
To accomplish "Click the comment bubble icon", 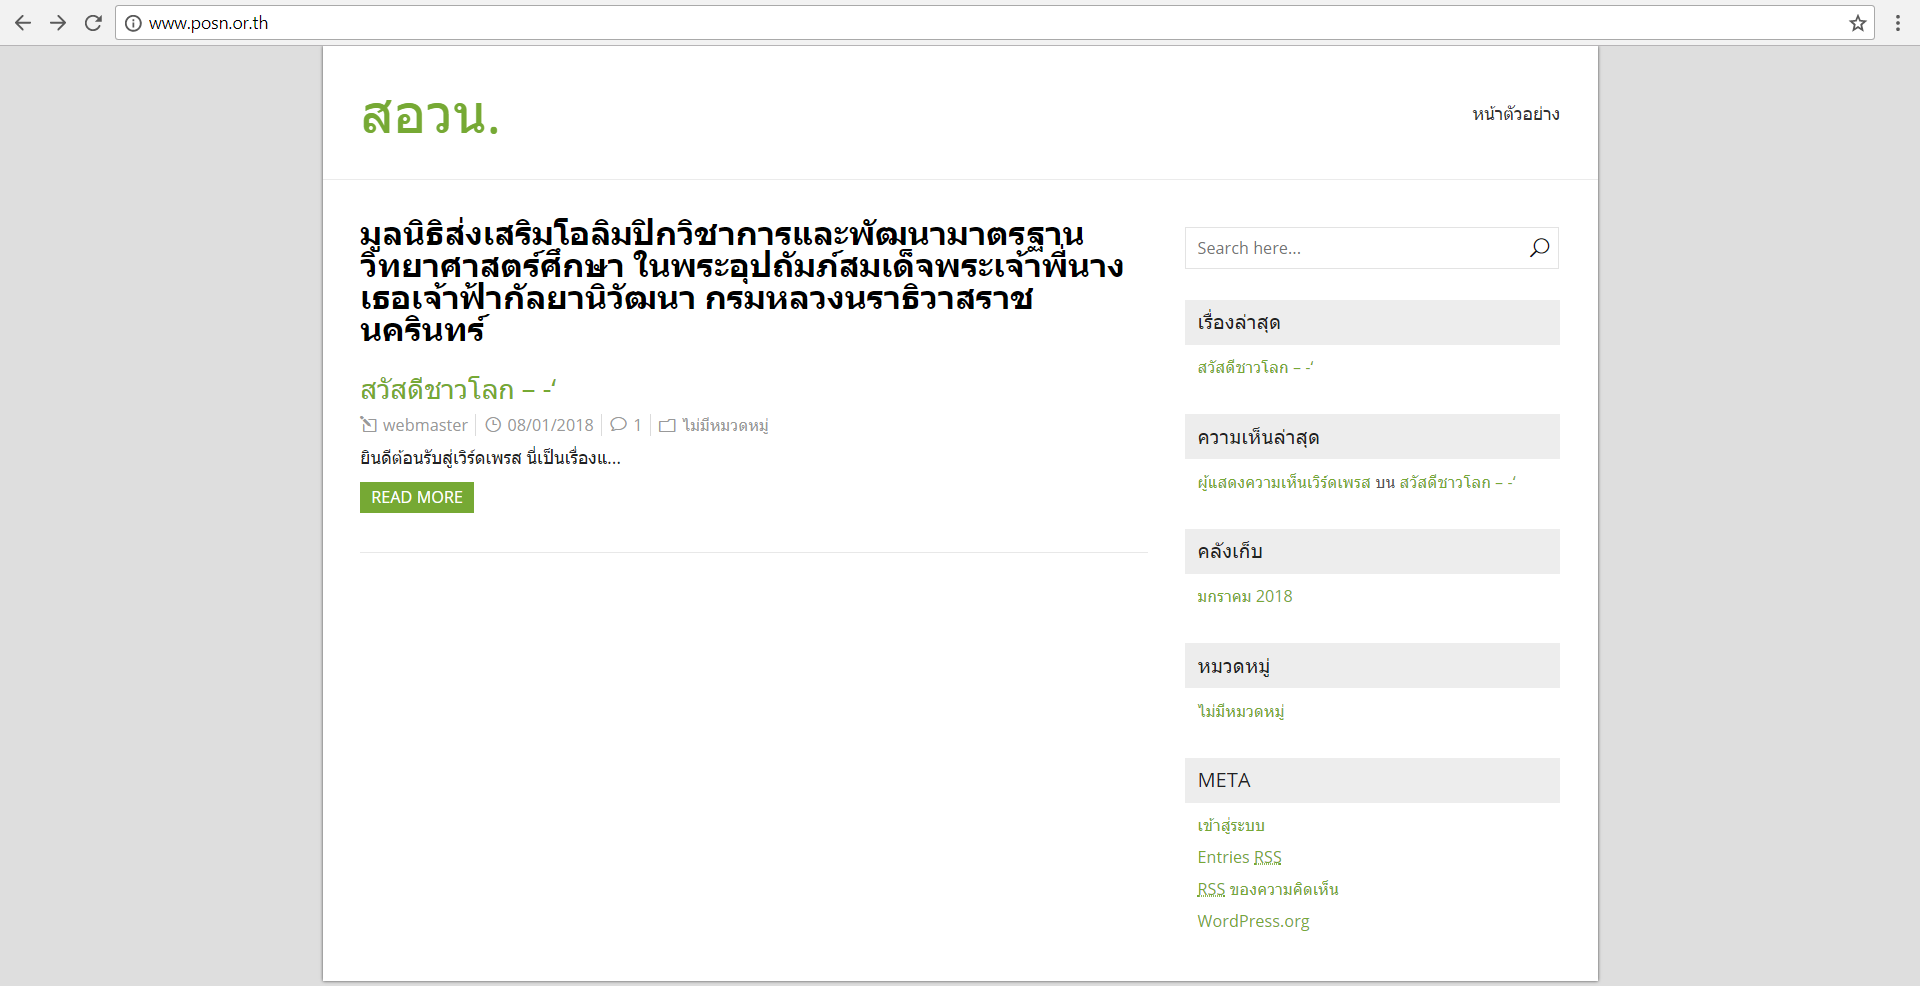I will (619, 425).
